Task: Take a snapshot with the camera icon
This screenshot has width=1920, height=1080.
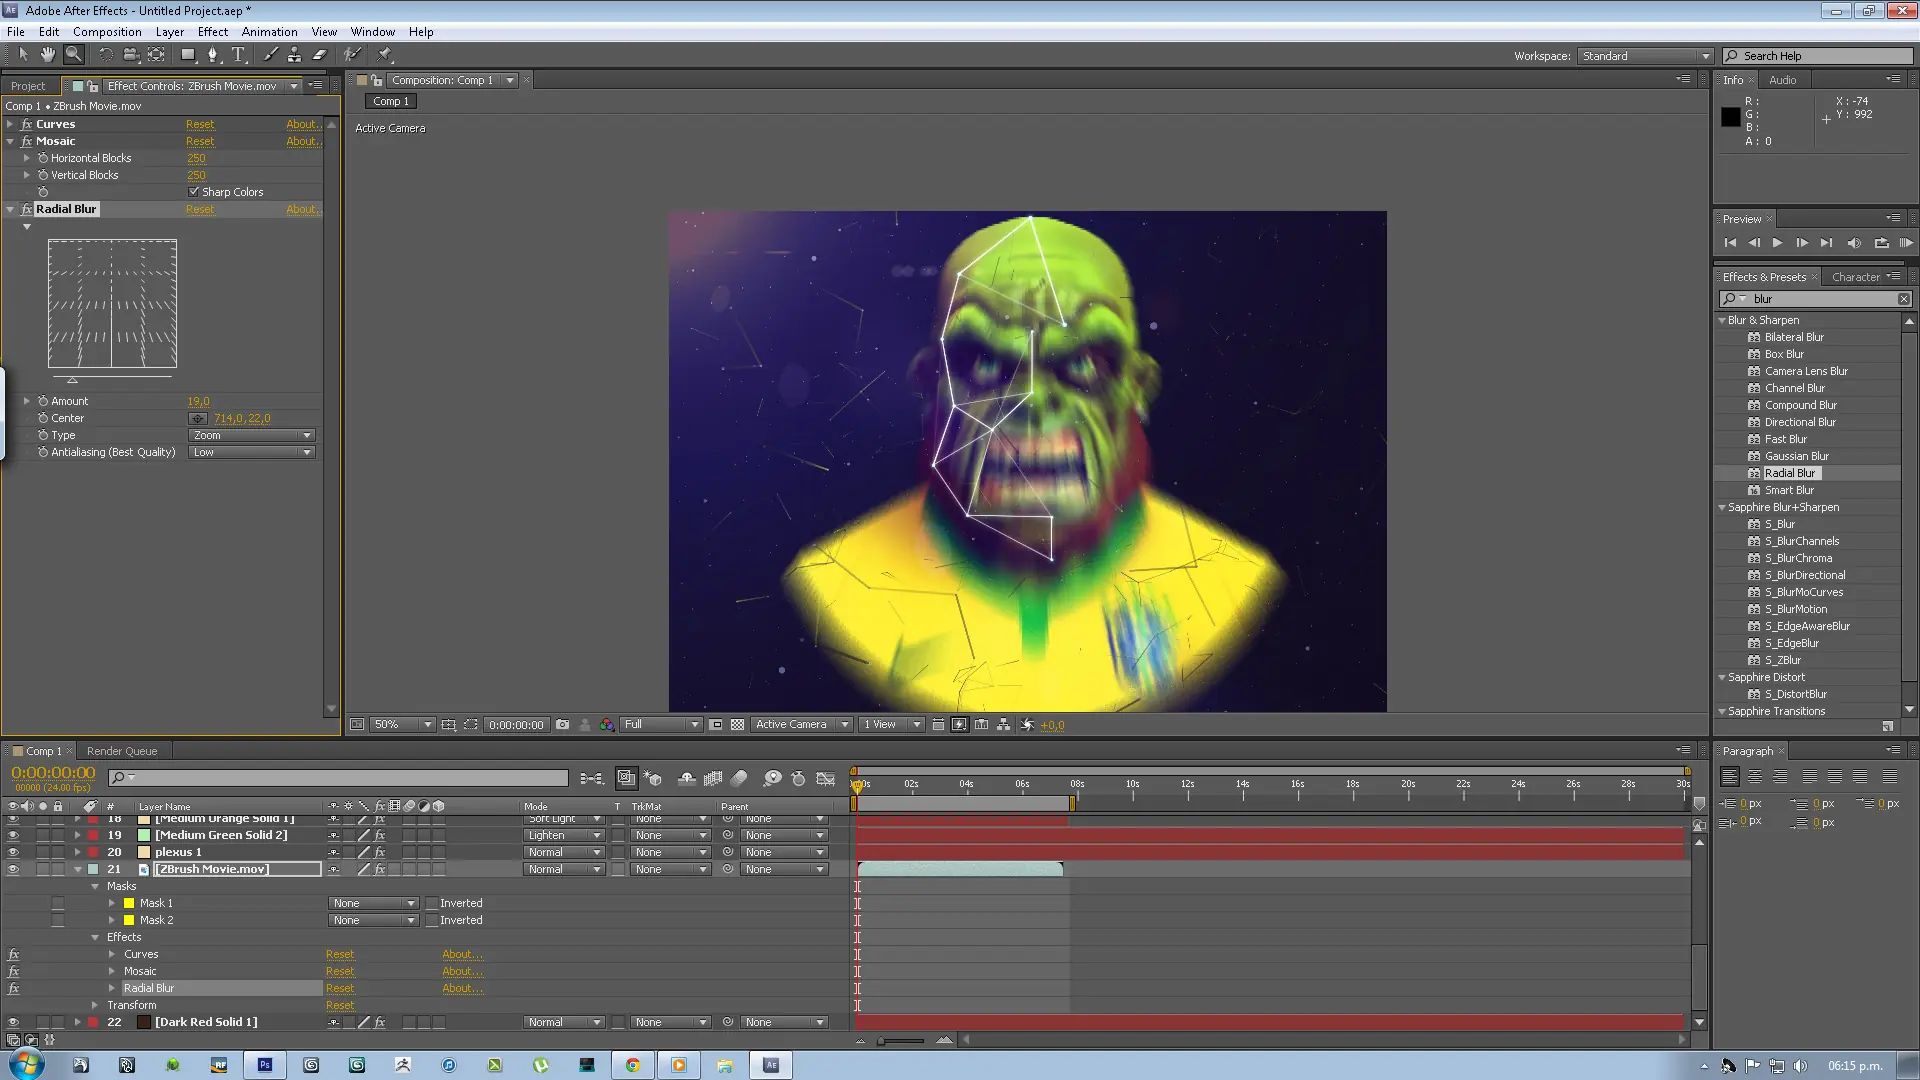Action: click(x=562, y=725)
